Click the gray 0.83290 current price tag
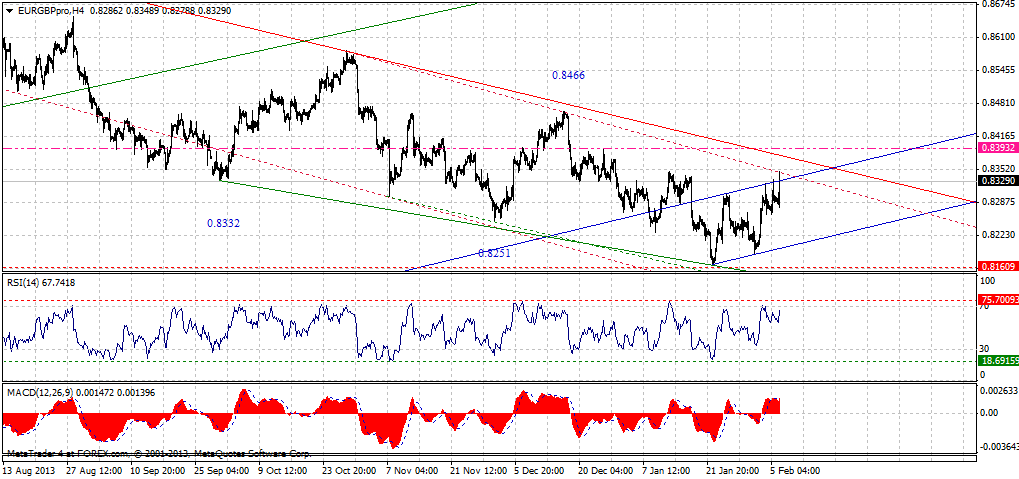The width and height of the screenshot is (1019, 479). pos(998,181)
